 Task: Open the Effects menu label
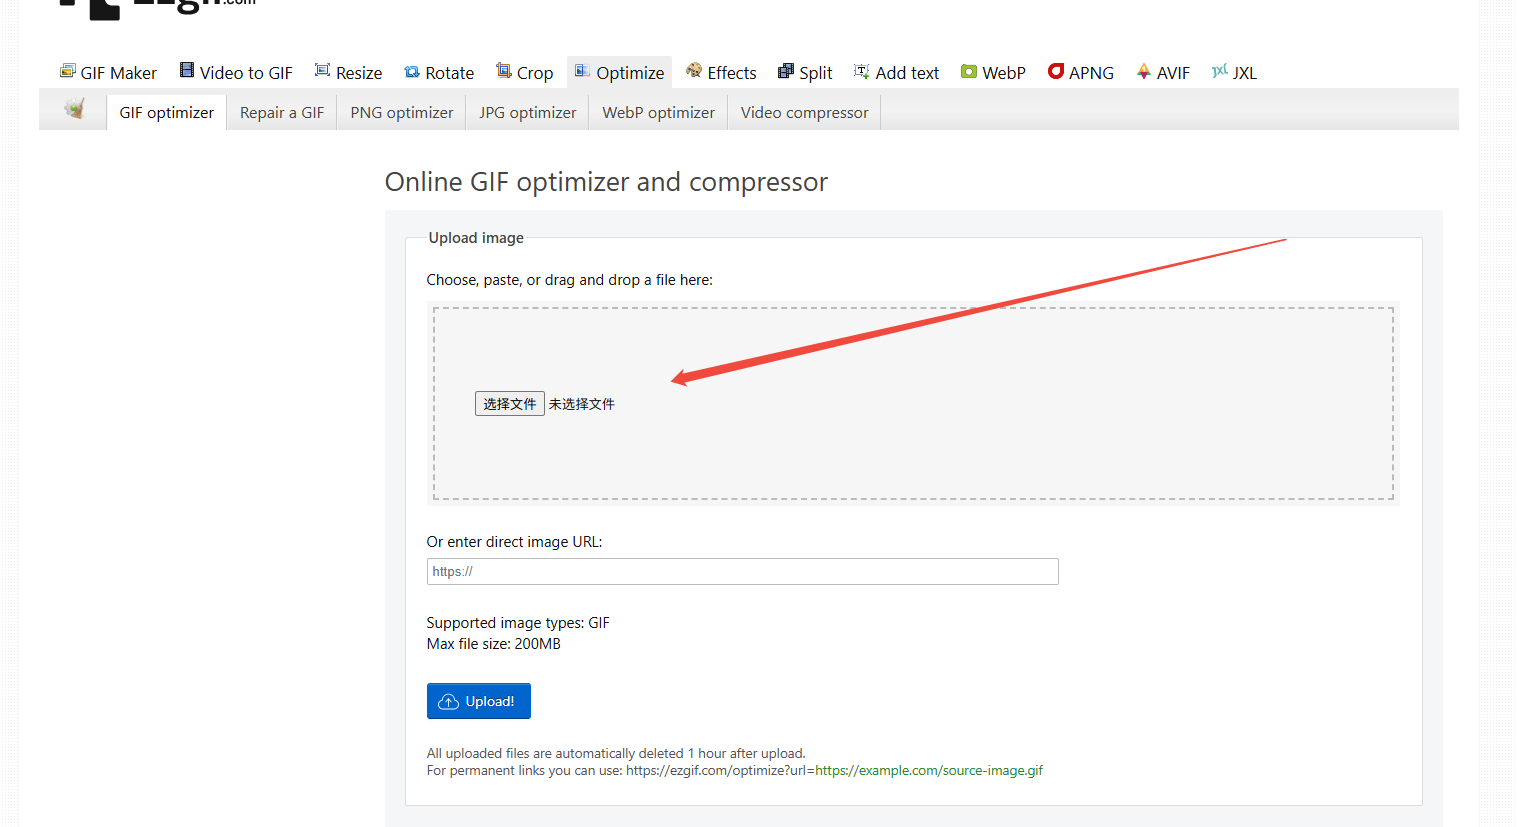point(732,73)
